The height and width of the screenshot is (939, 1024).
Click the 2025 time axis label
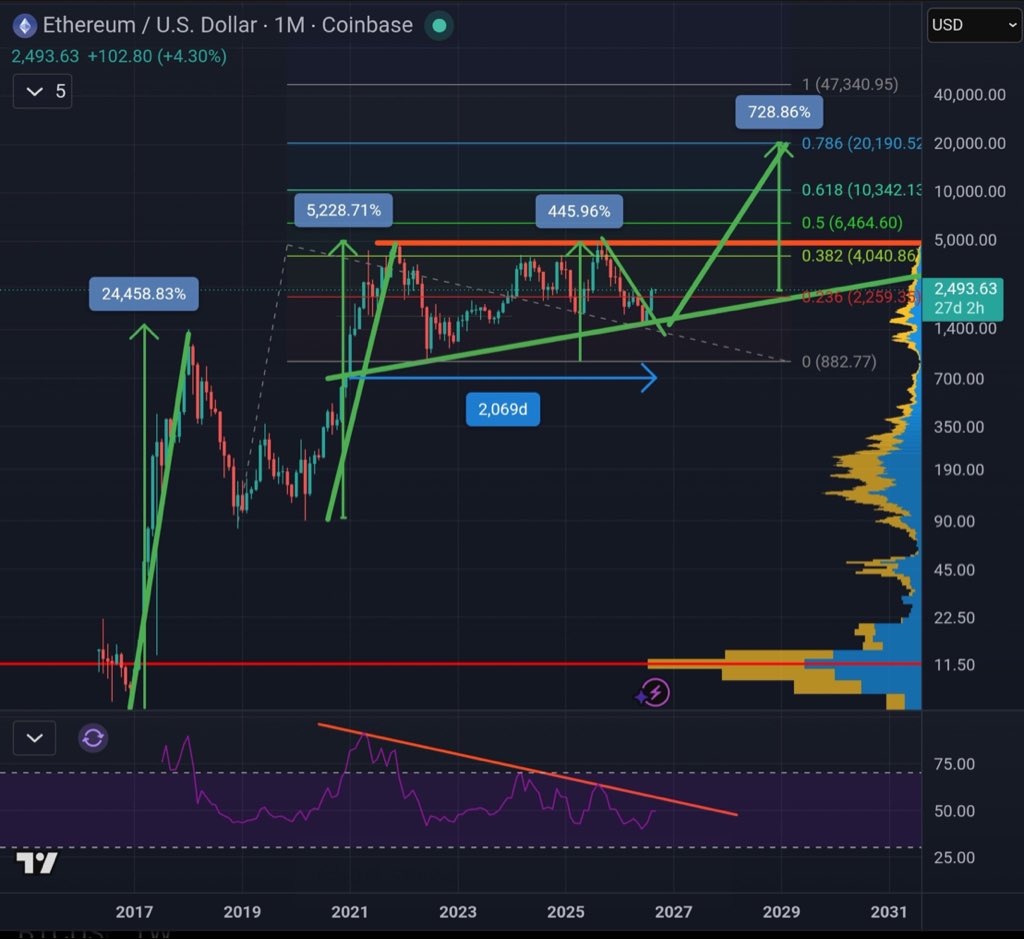pos(566,912)
